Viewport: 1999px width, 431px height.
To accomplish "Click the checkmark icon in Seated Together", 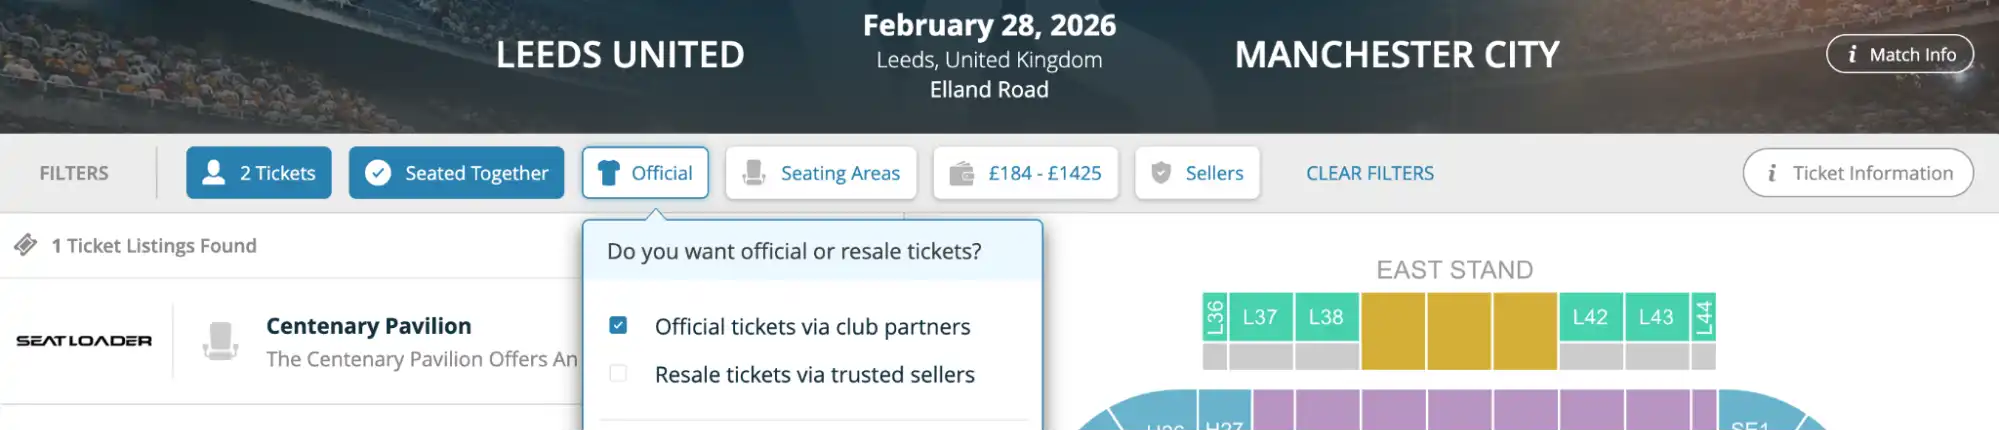I will (x=378, y=173).
